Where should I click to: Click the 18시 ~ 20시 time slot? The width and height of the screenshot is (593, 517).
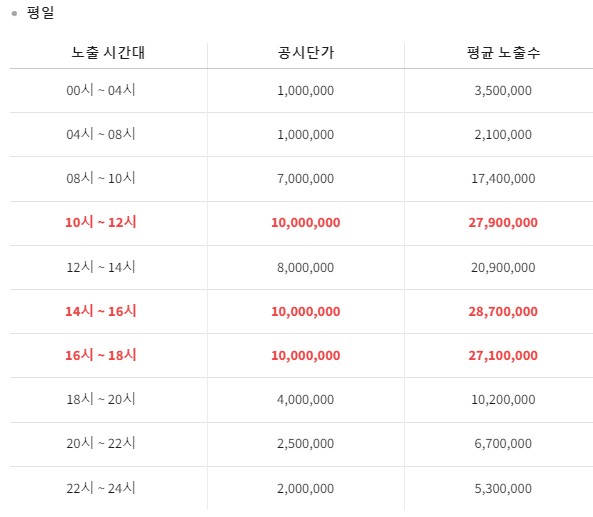click(101, 399)
